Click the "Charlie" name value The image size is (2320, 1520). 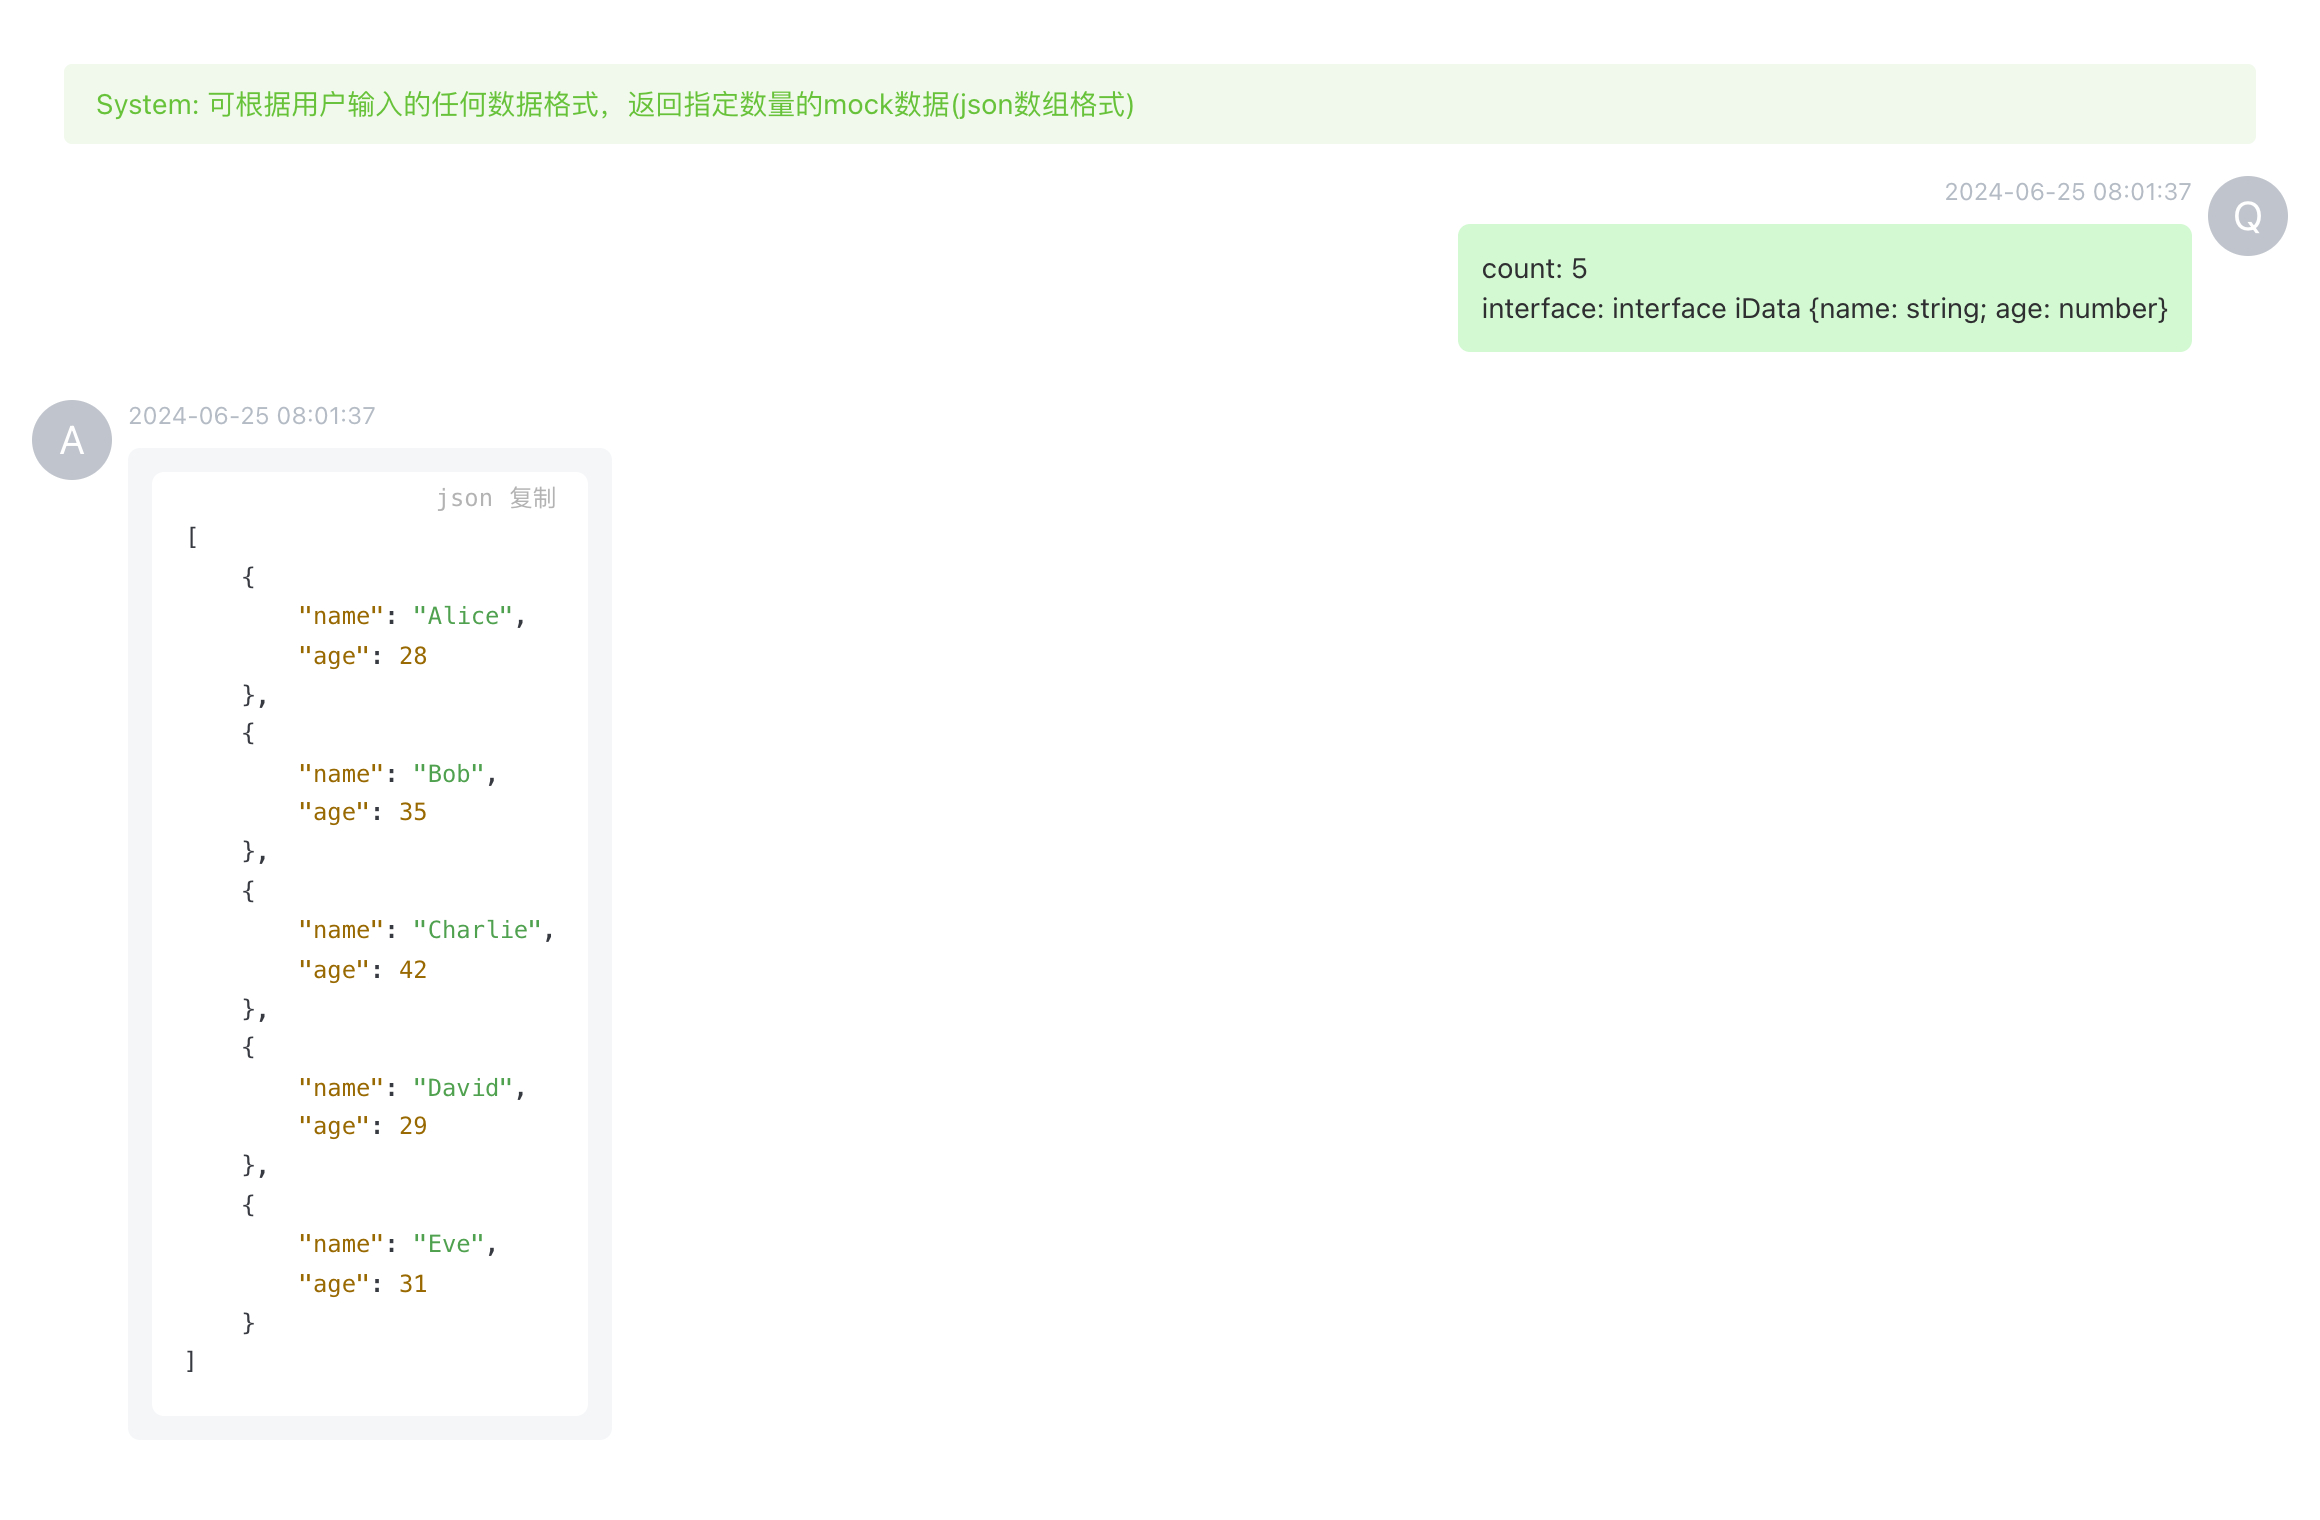point(477,930)
